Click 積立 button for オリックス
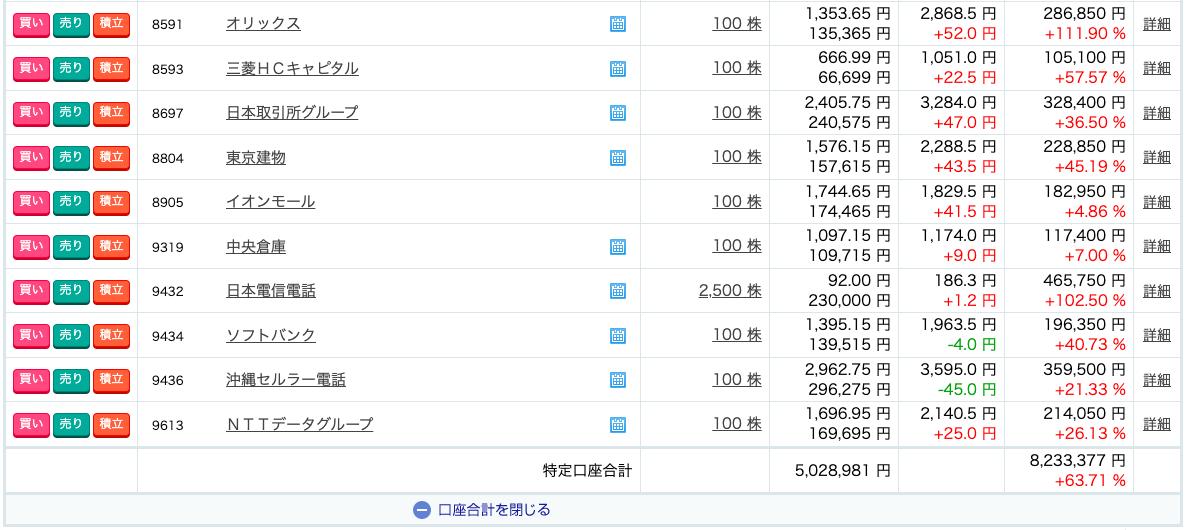Image resolution: width=1187 pixels, height=530 pixels. [111, 23]
